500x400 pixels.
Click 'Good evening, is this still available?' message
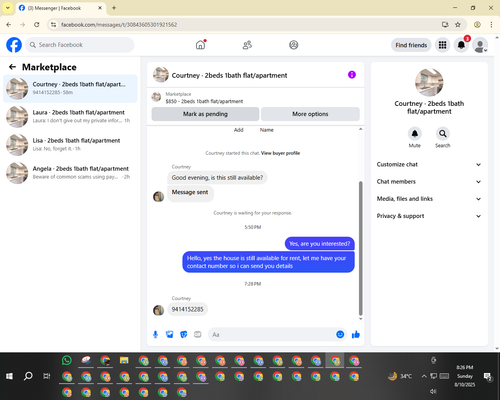click(x=217, y=178)
